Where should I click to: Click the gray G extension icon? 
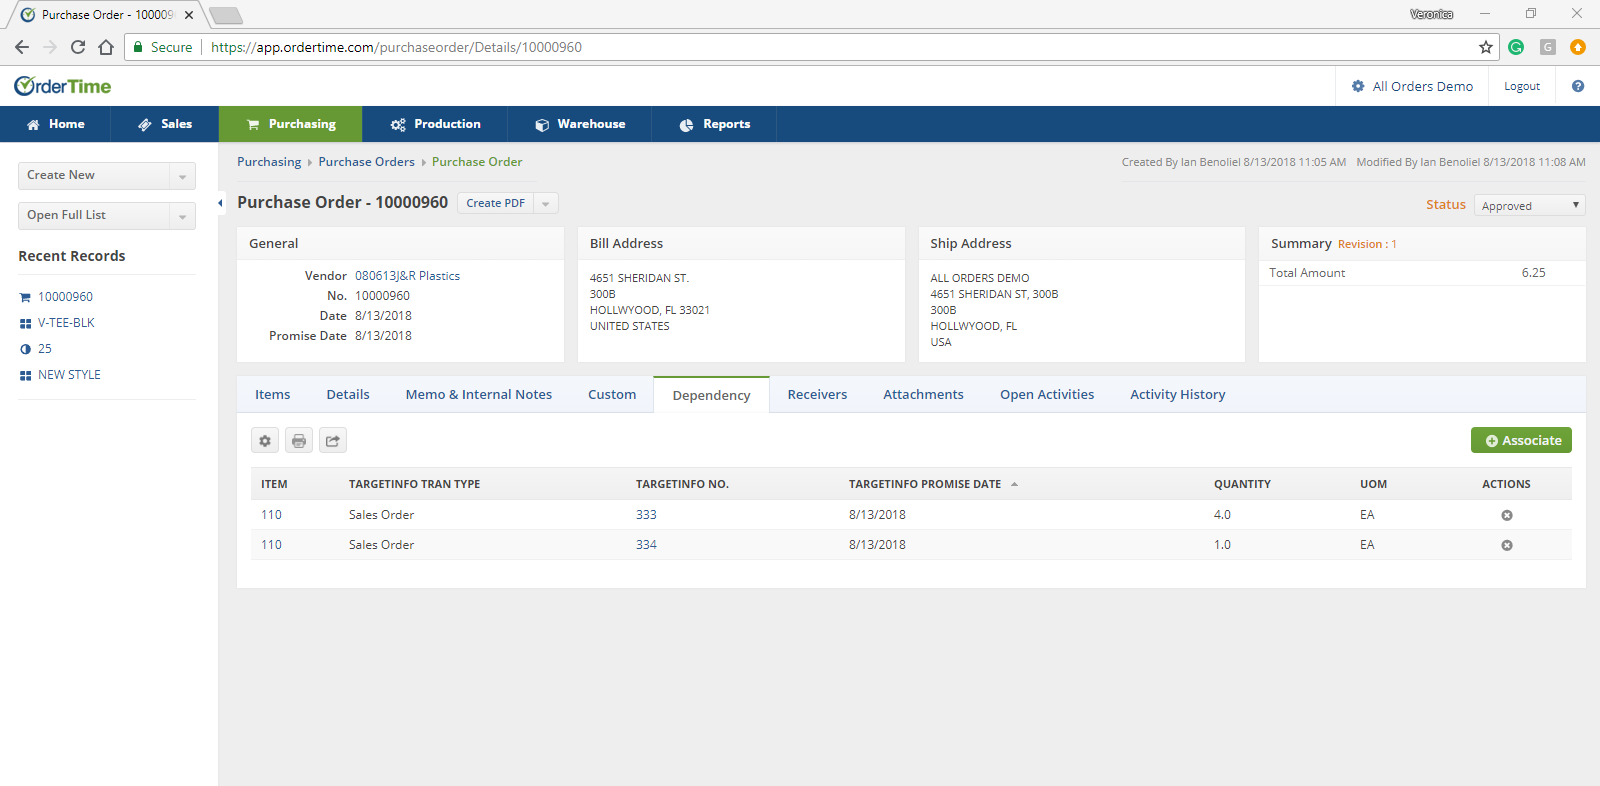[1548, 47]
